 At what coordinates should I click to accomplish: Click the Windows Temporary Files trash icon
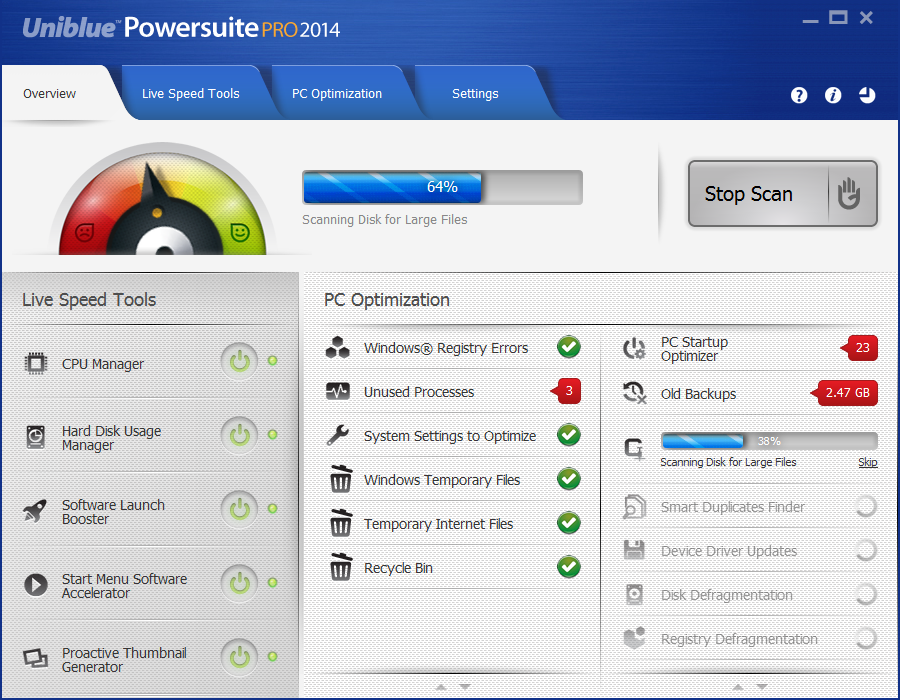point(340,479)
